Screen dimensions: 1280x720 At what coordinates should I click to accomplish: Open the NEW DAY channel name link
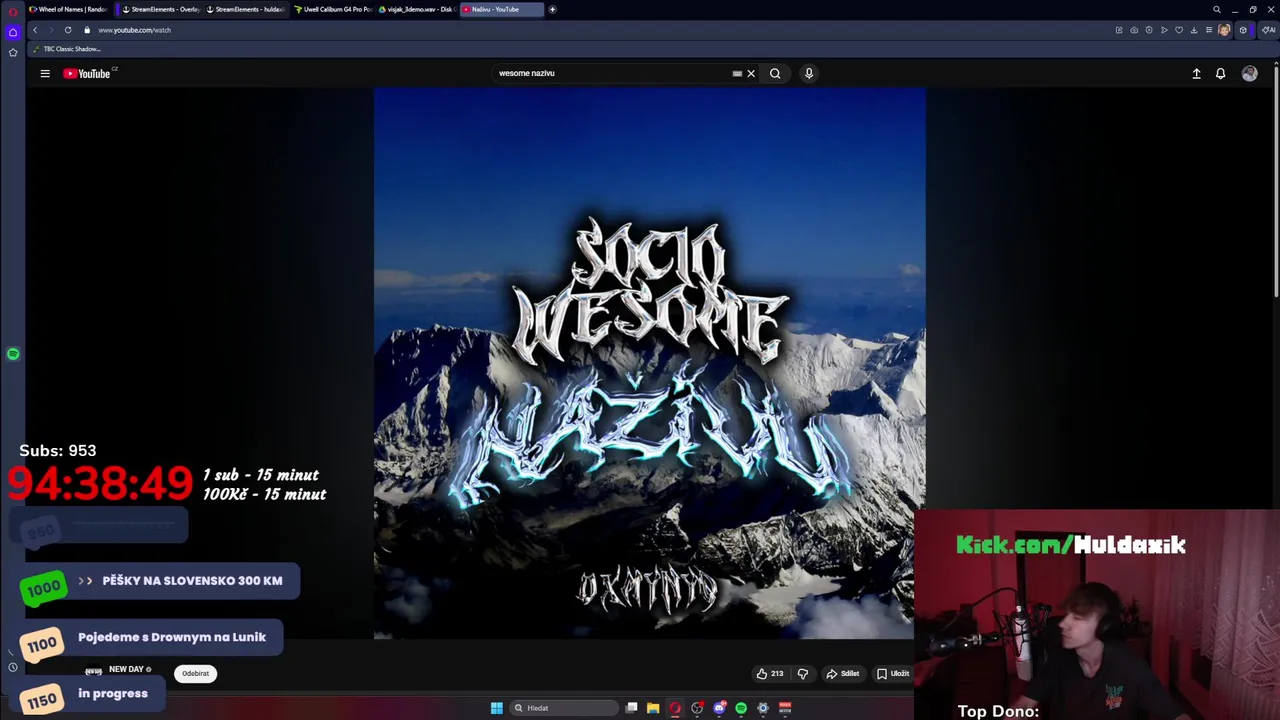[x=126, y=669]
